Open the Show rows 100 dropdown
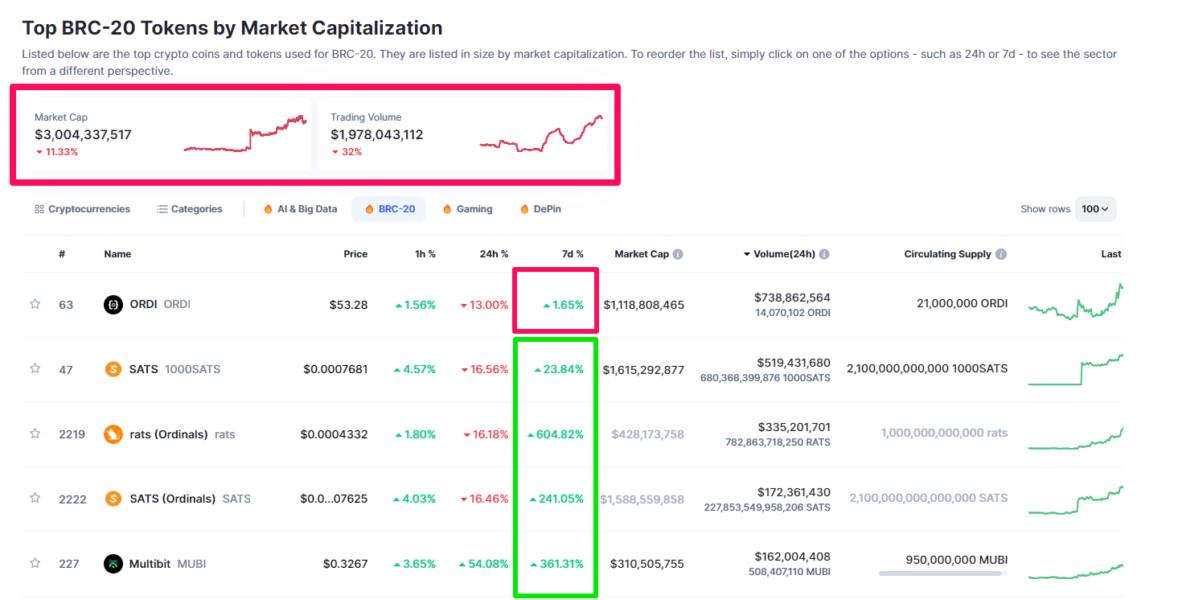This screenshot has height=600, width=1182. pyautogui.click(x=1095, y=209)
